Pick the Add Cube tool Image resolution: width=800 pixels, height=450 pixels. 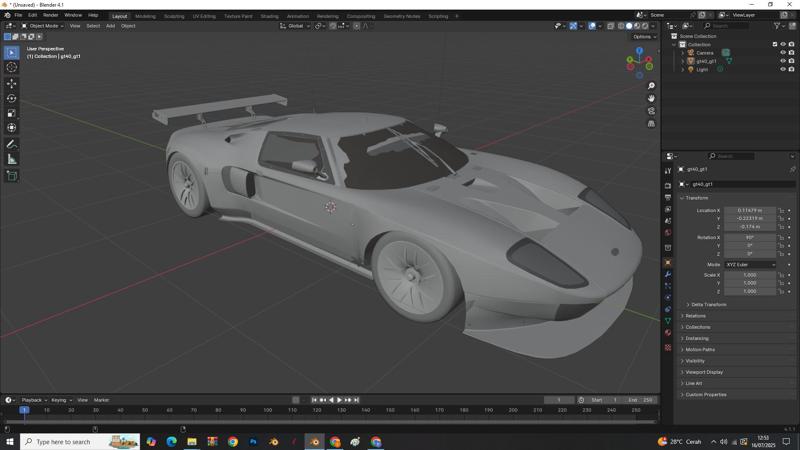[12, 176]
